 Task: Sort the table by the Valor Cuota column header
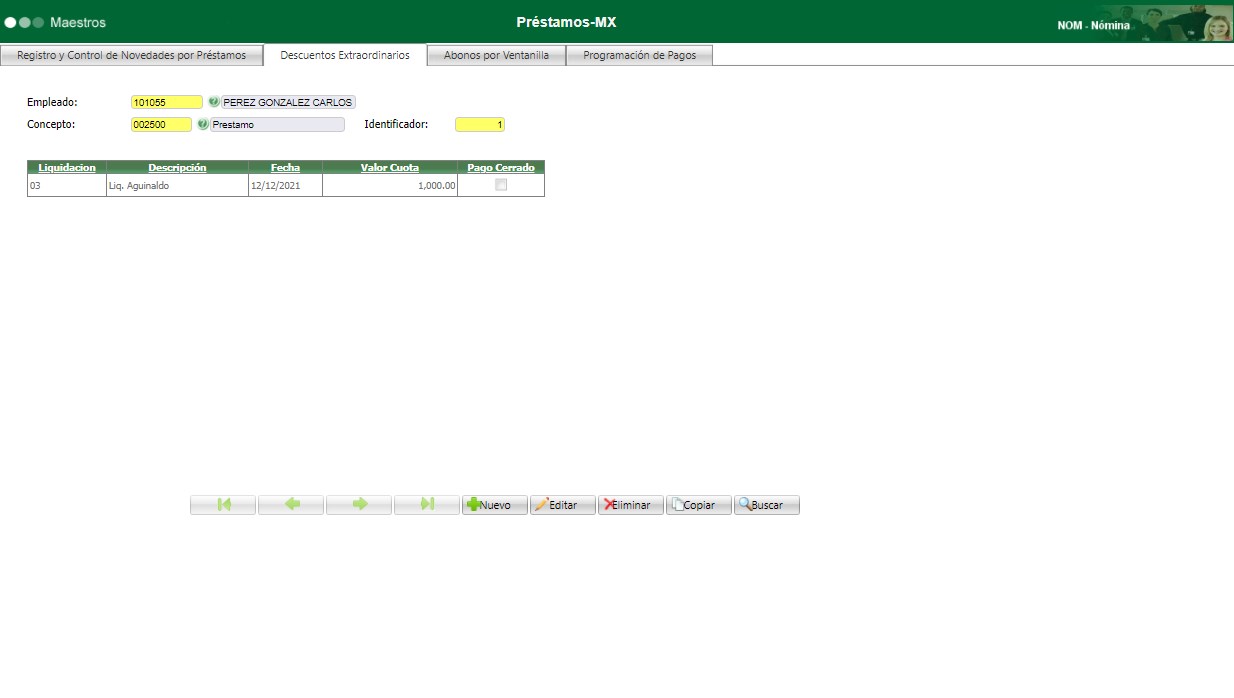[390, 167]
